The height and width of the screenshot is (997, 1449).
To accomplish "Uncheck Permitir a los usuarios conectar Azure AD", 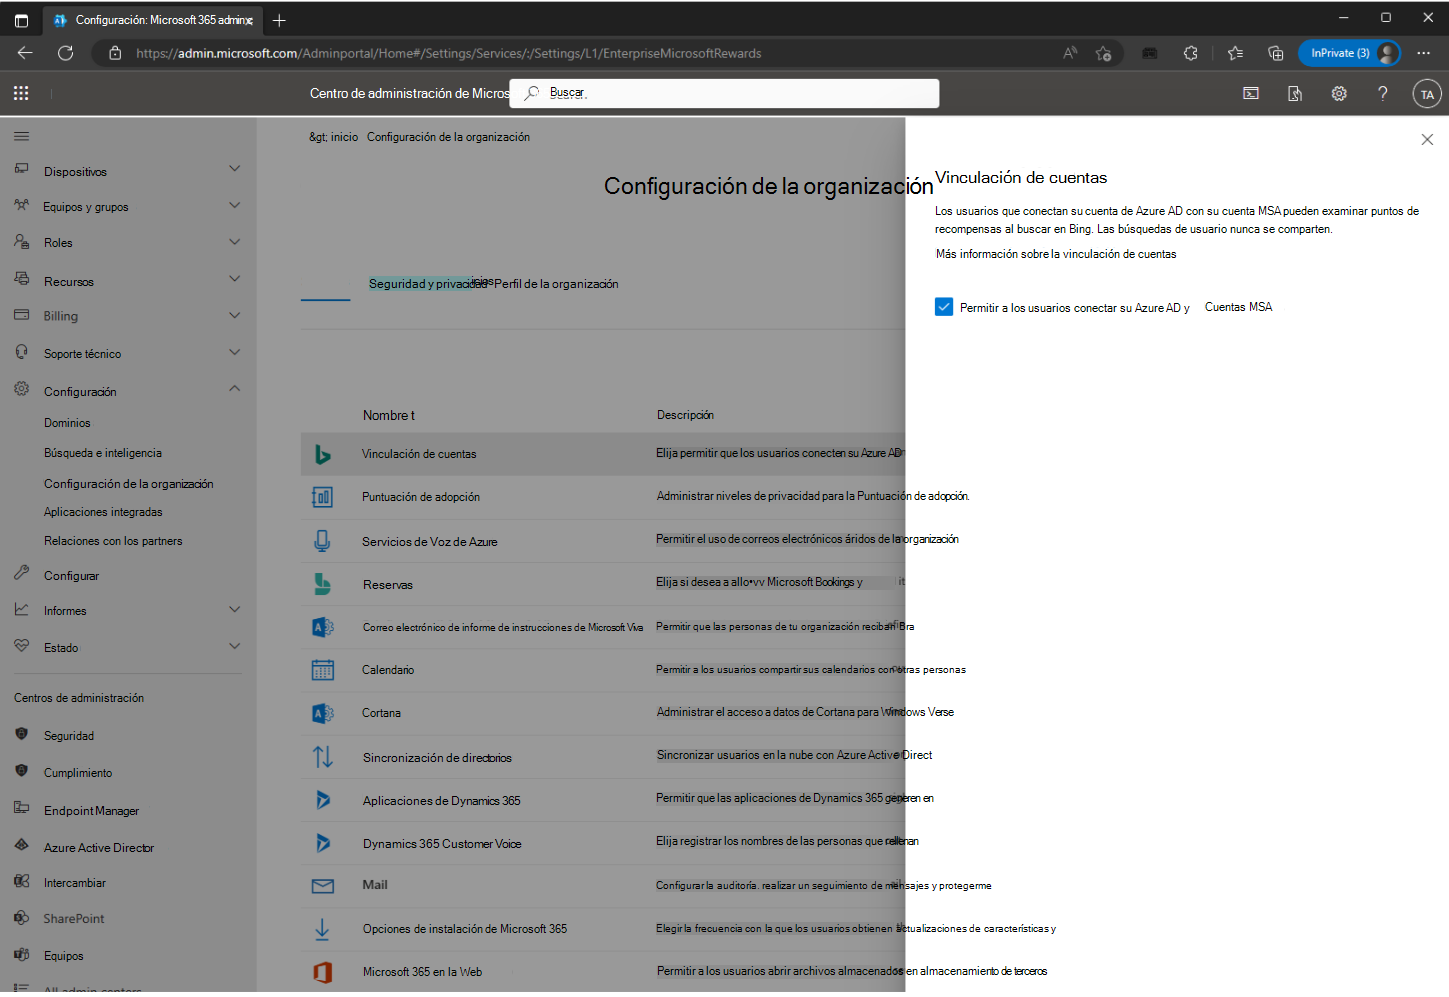I will pos(944,307).
